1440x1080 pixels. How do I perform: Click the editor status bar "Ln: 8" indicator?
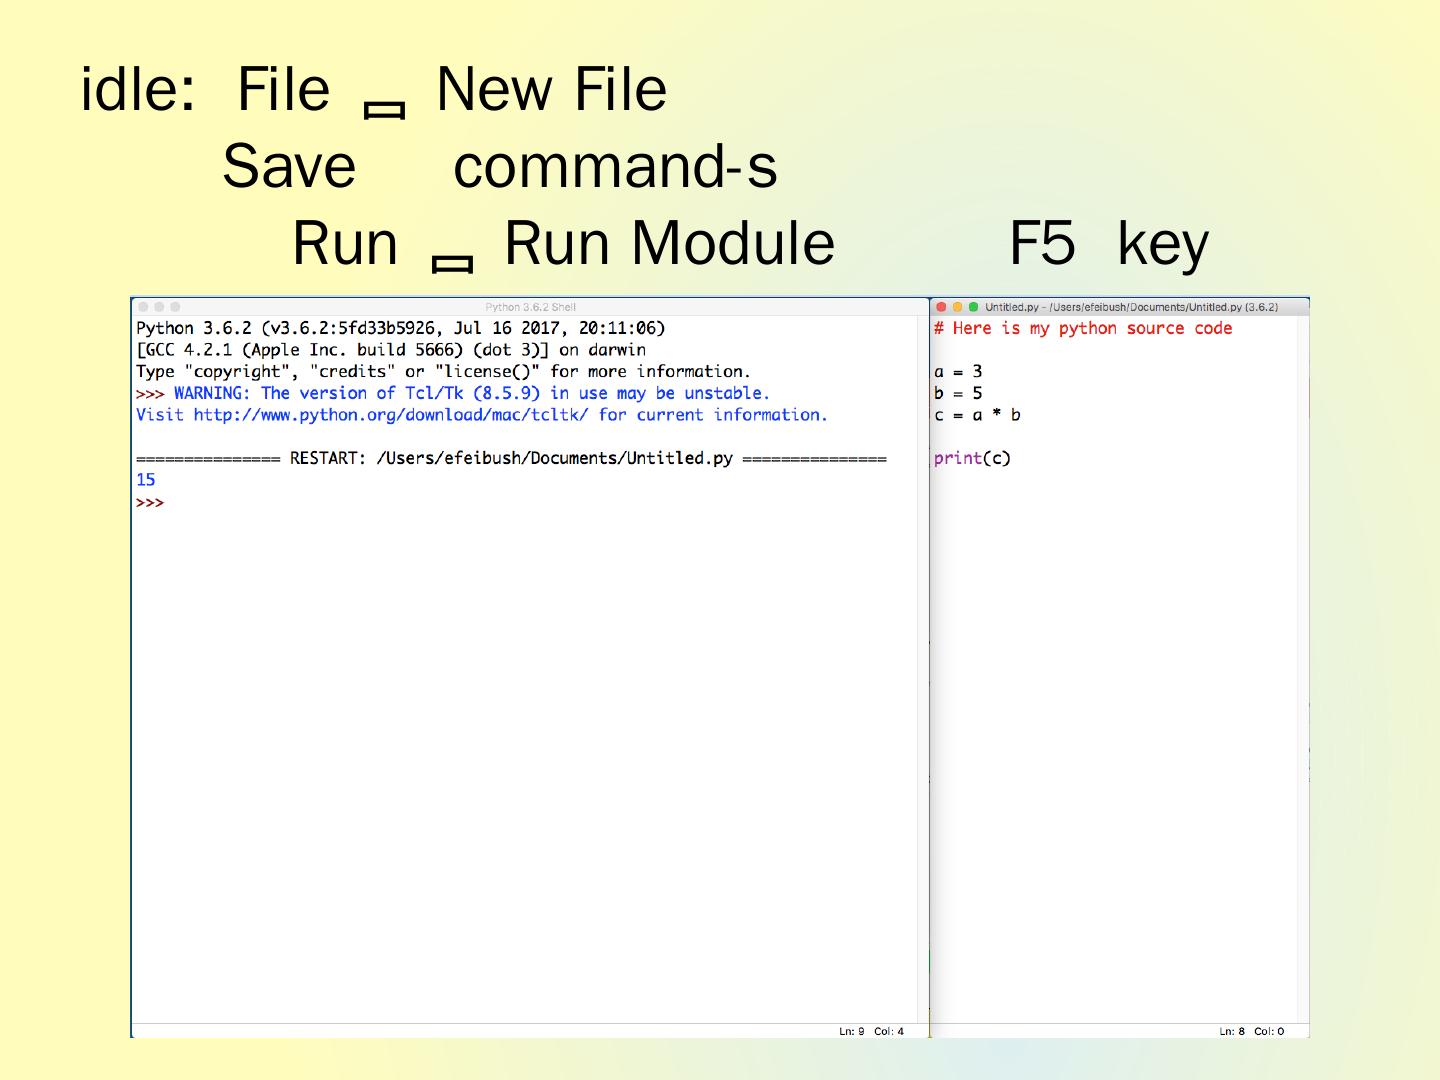1232,1031
